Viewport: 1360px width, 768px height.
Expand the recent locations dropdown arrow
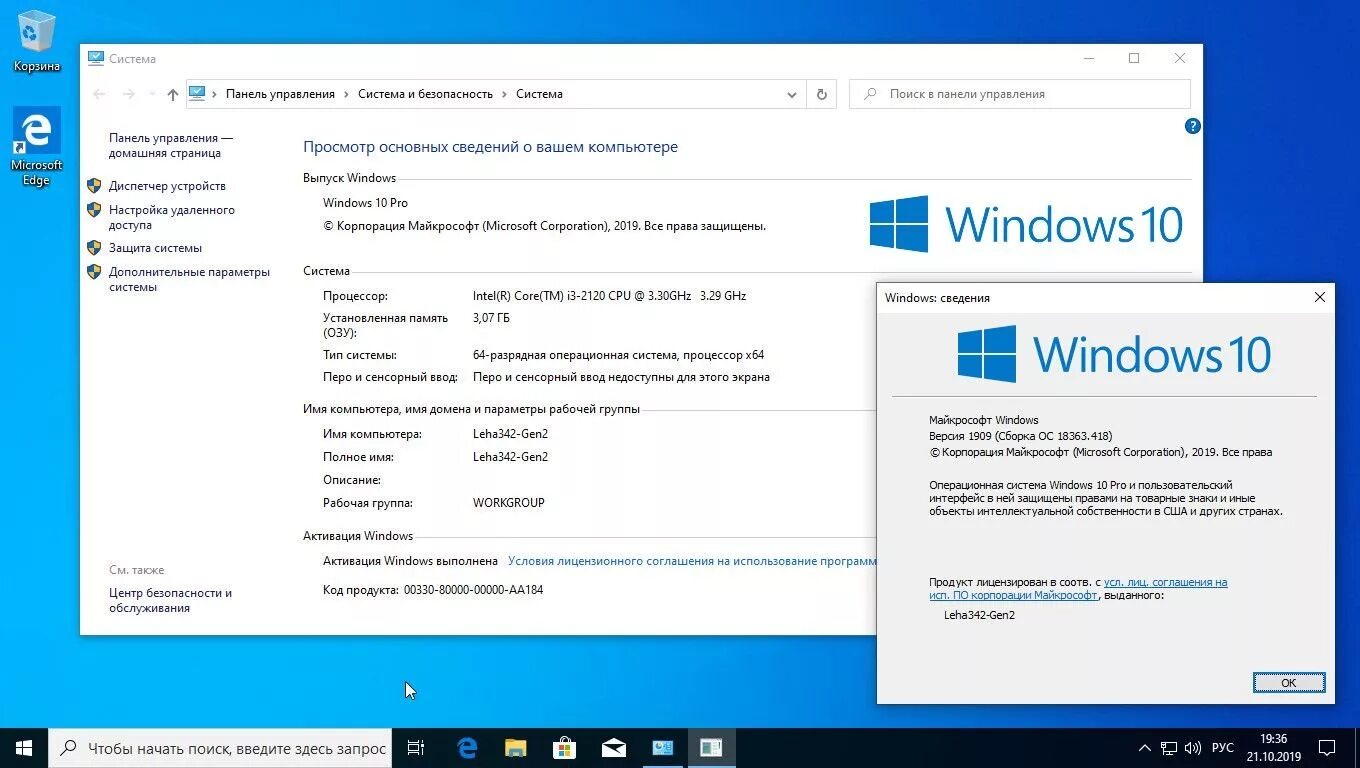pos(151,94)
